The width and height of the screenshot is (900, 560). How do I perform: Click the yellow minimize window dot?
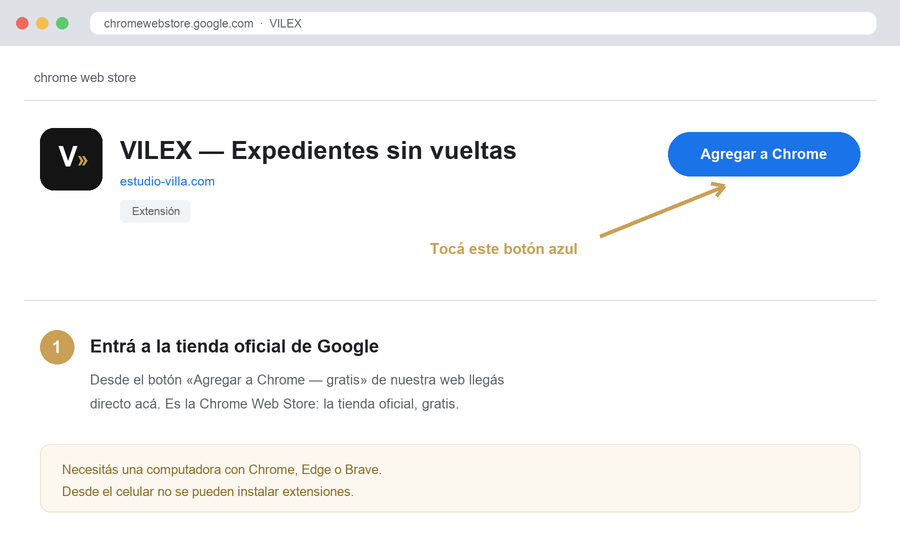coord(42,24)
